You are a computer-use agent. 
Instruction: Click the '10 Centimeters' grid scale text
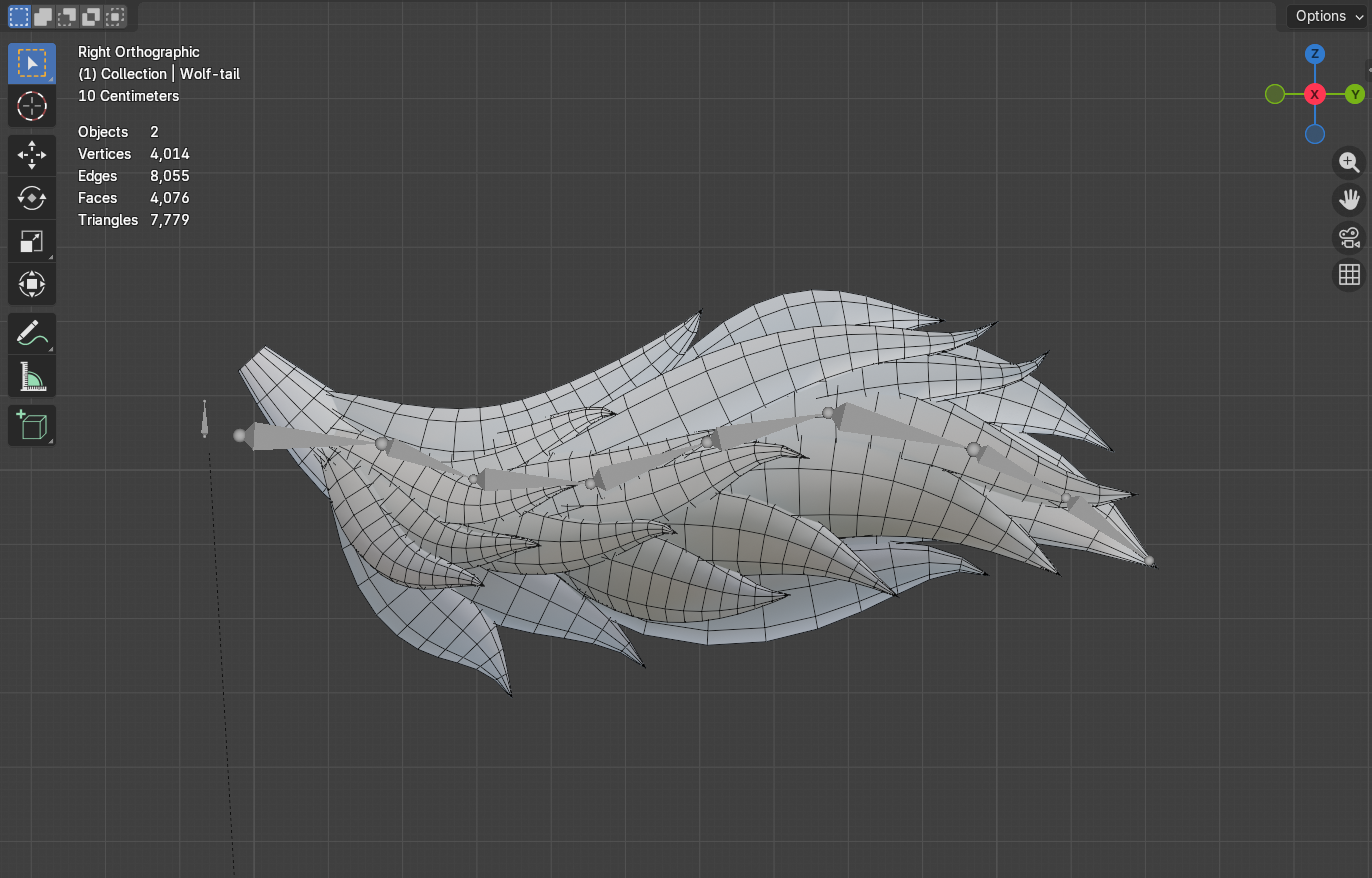tap(129, 96)
